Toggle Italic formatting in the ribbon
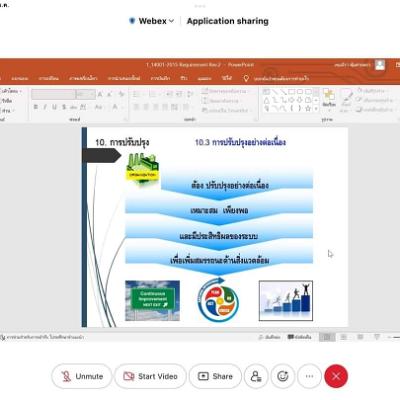The width and height of the screenshot is (400, 400). tap(45, 107)
